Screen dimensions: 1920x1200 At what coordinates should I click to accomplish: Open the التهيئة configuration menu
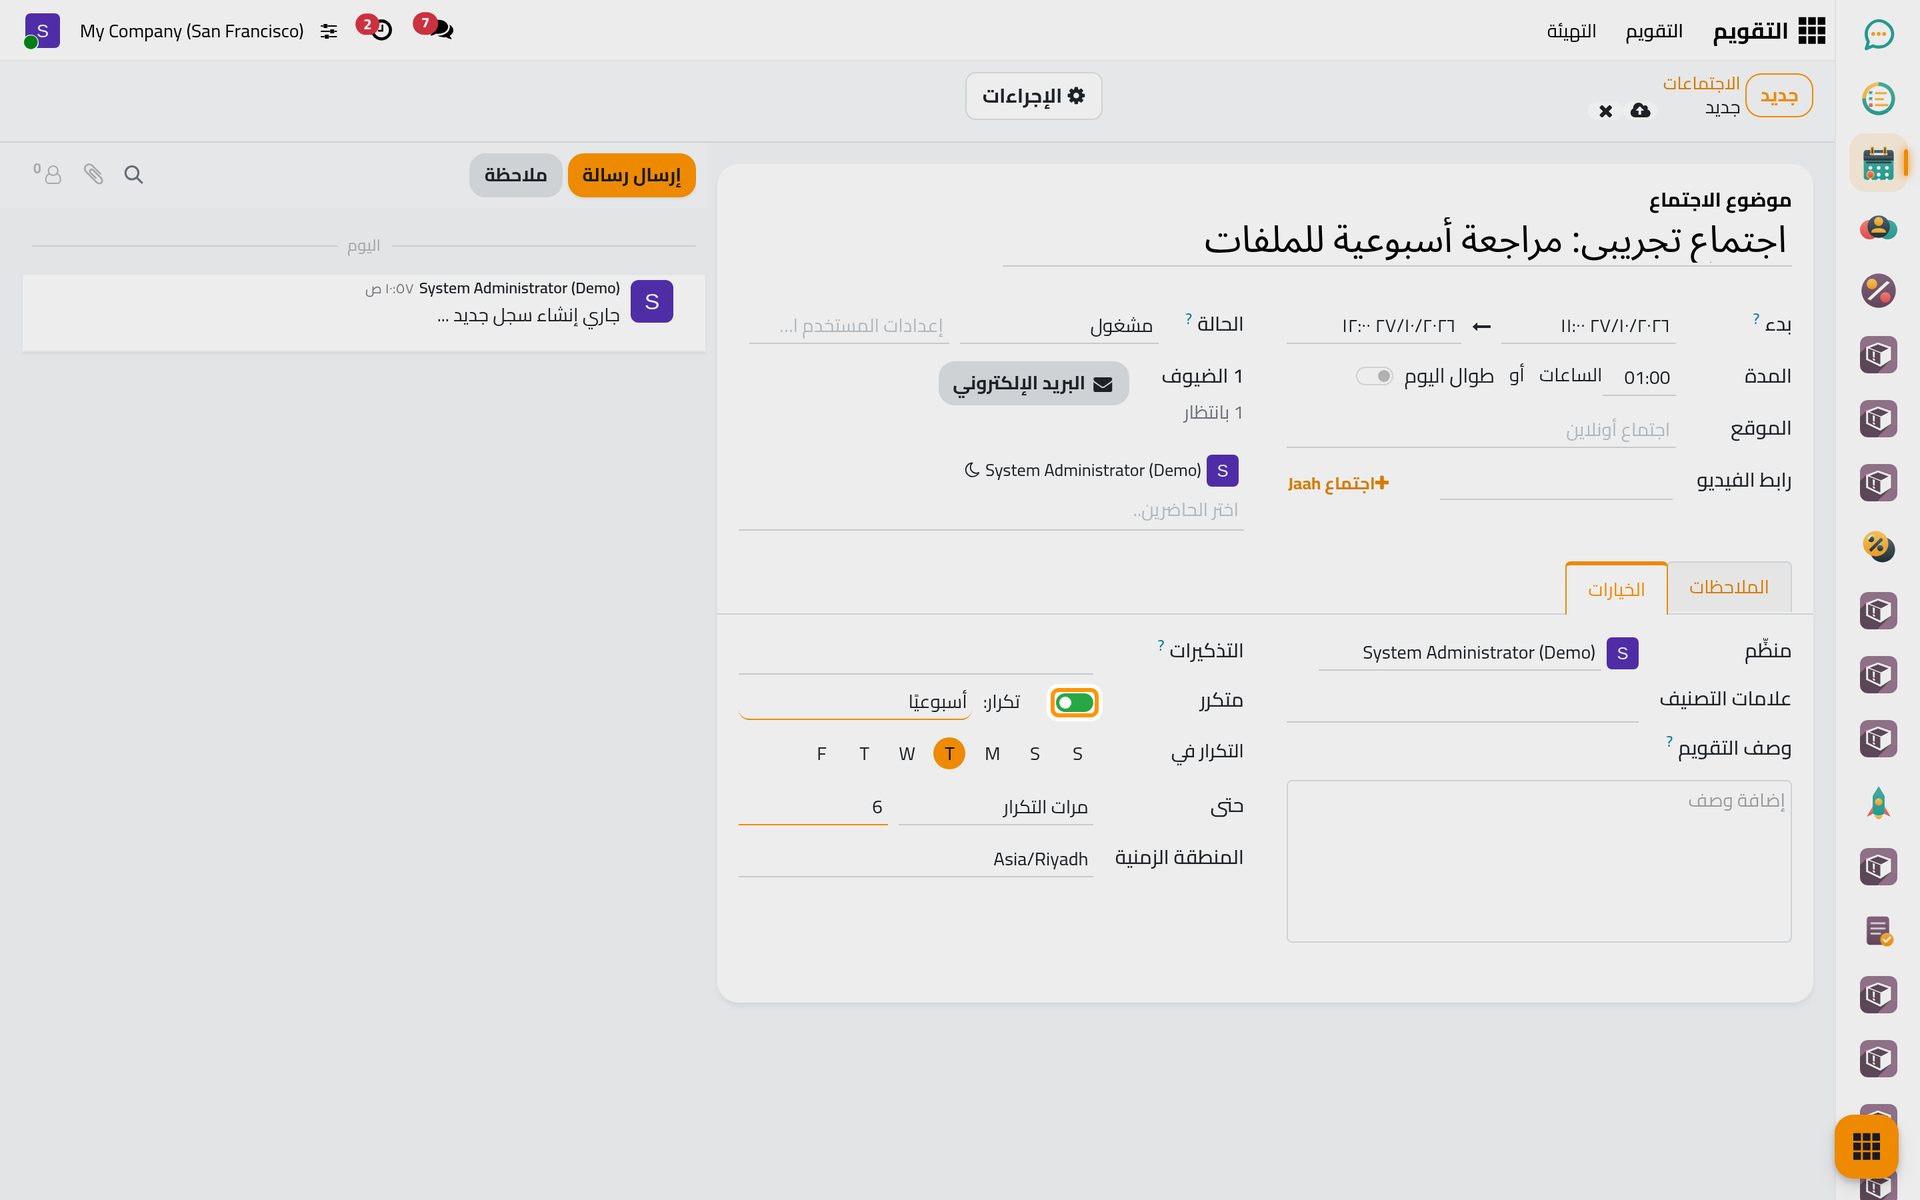pyautogui.click(x=1571, y=31)
